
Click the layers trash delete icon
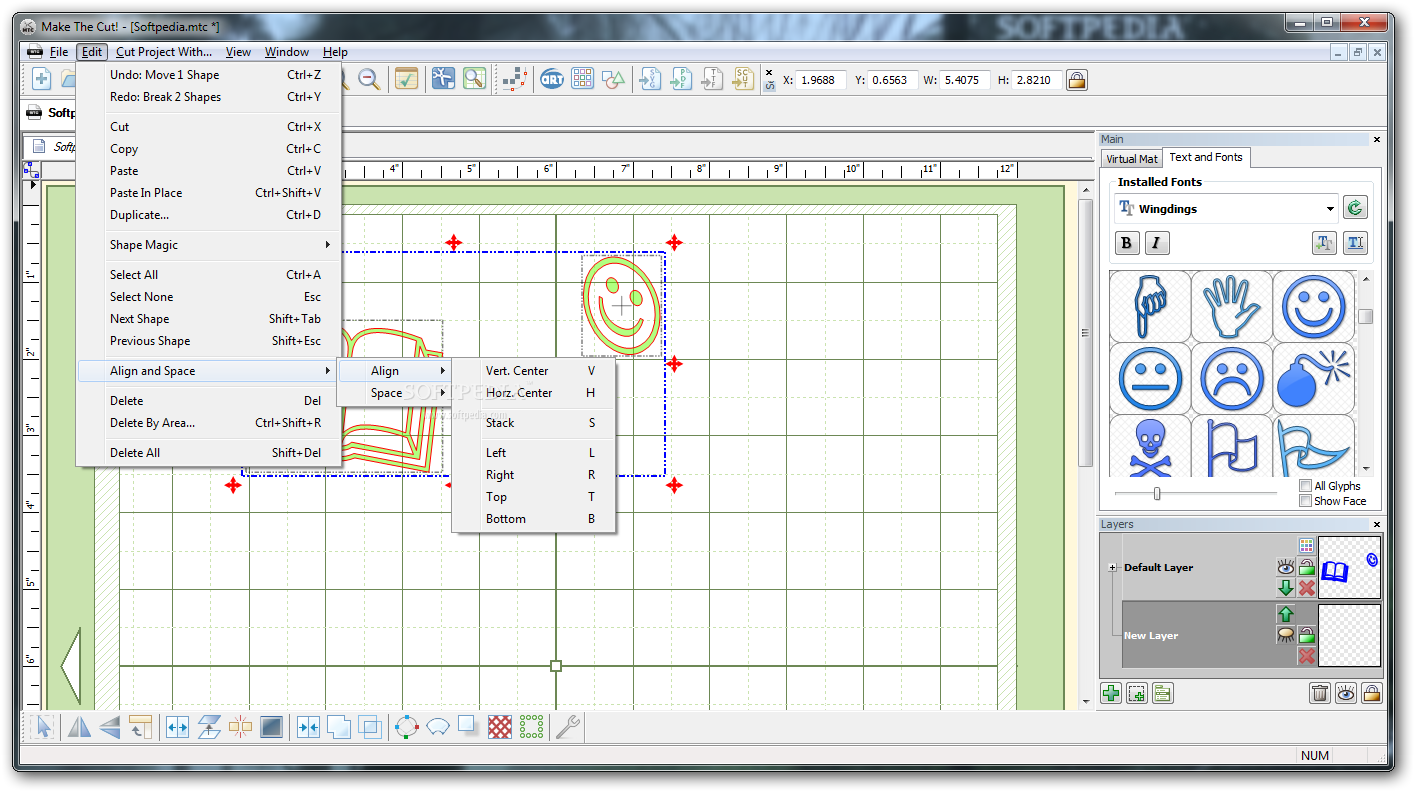(1319, 693)
